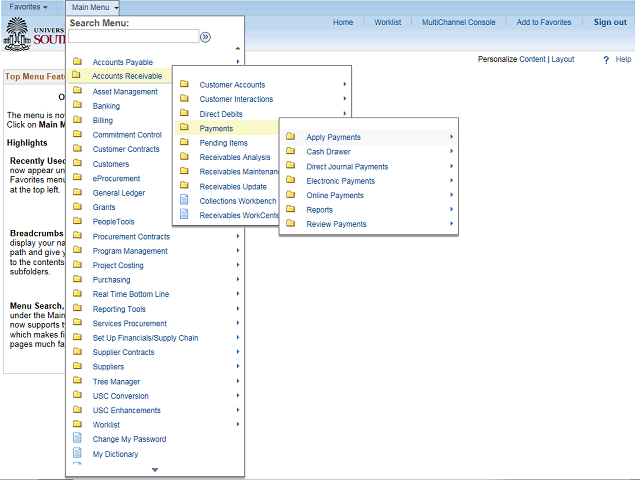Expand the Apply Payments submenu arrow
The image size is (640, 480).
click(x=451, y=137)
